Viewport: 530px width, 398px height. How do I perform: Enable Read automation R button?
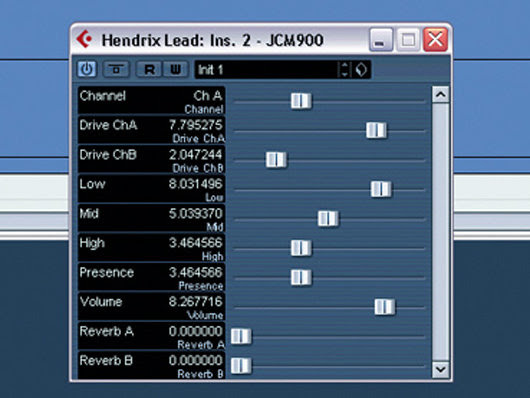(x=149, y=70)
